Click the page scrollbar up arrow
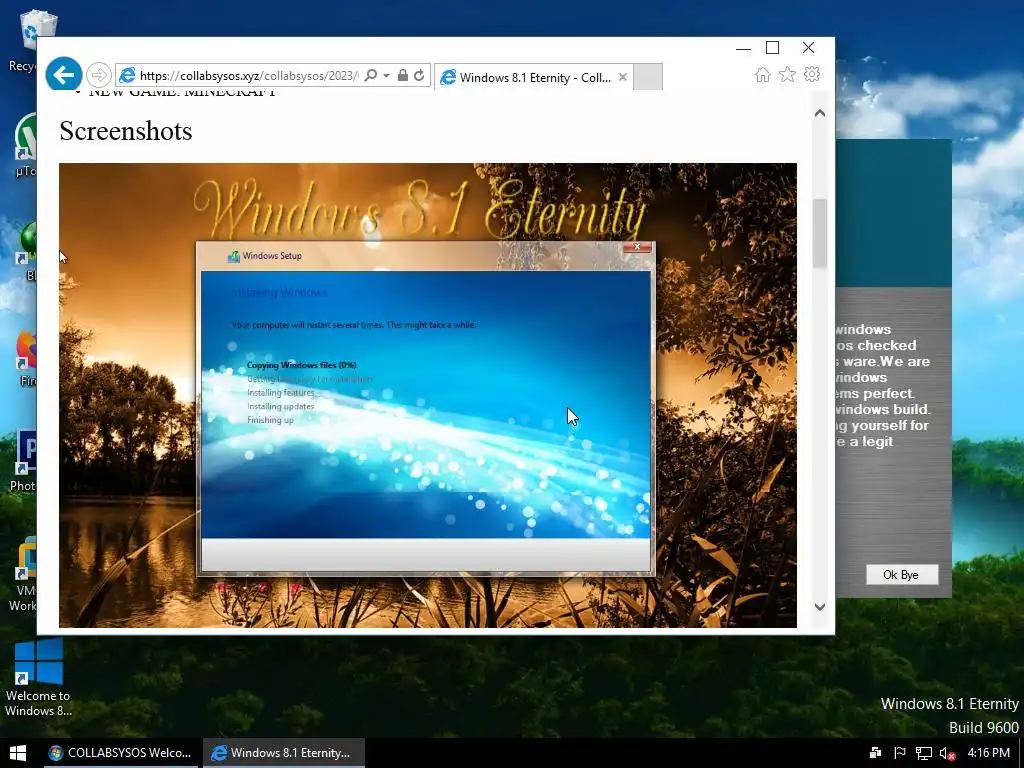This screenshot has width=1024, height=768. point(820,113)
